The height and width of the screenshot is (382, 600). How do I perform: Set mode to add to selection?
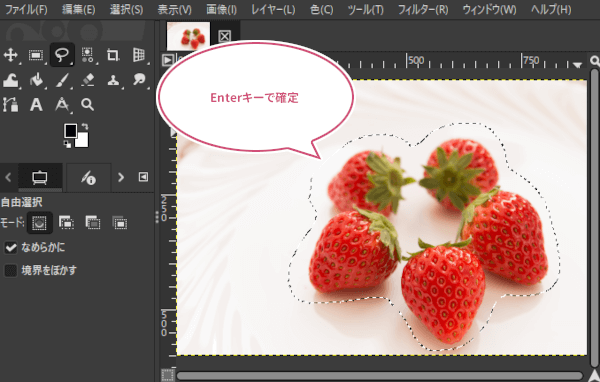coord(66,222)
